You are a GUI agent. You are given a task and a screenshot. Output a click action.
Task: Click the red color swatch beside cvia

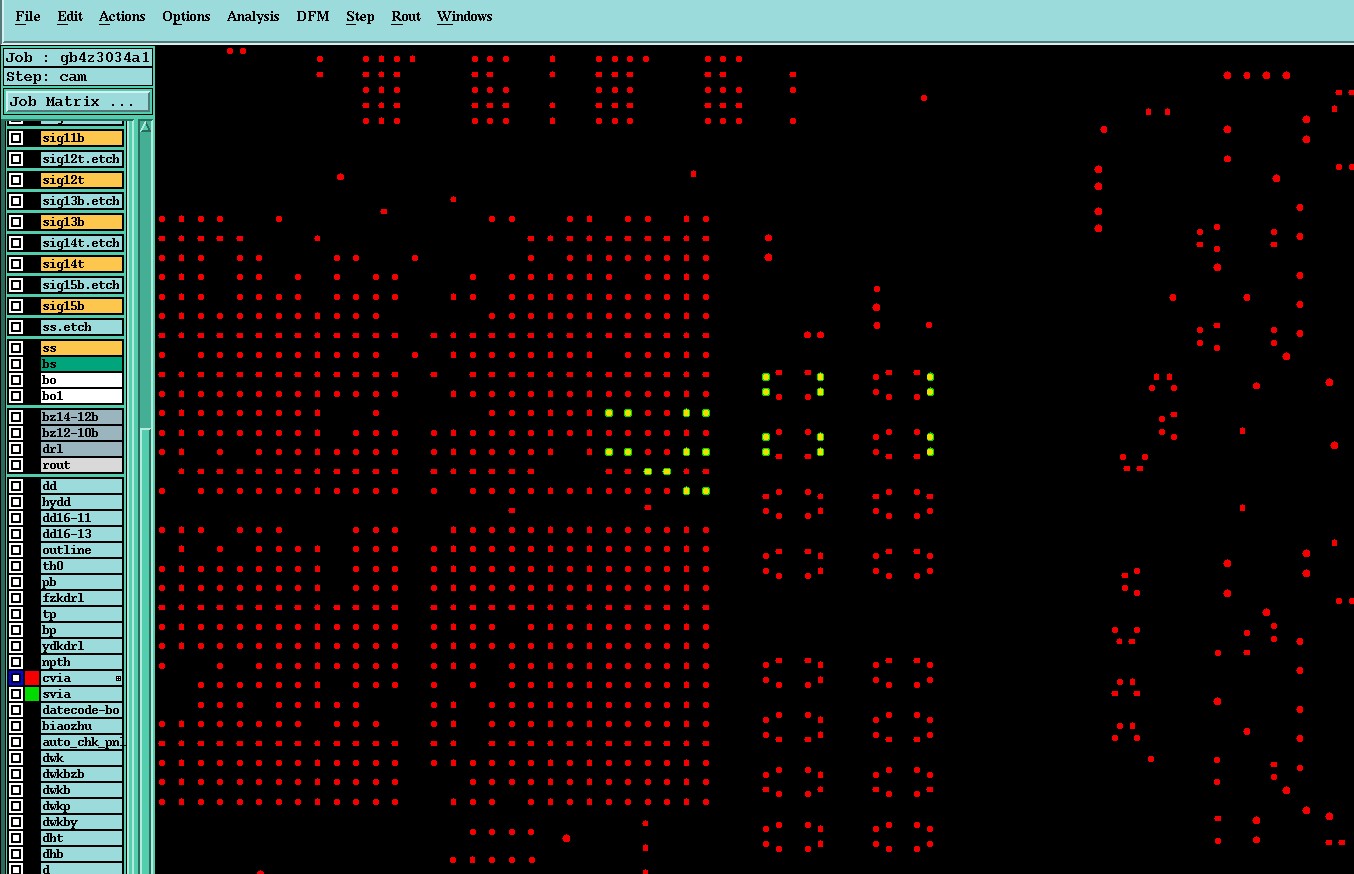click(32, 678)
